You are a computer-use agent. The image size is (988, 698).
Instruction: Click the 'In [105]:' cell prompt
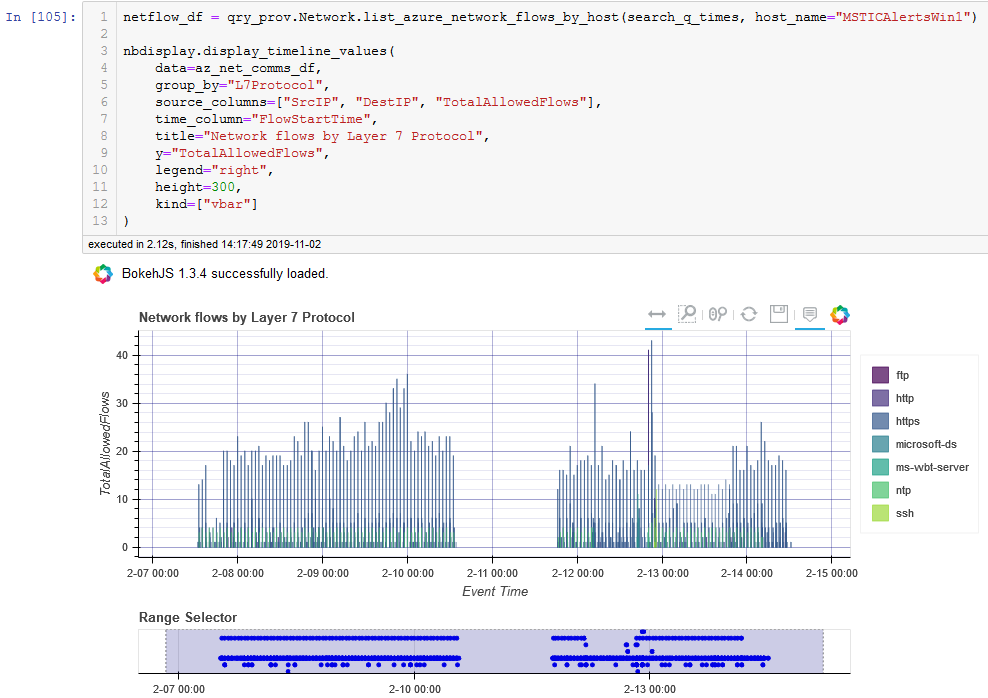pyautogui.click(x=41, y=17)
